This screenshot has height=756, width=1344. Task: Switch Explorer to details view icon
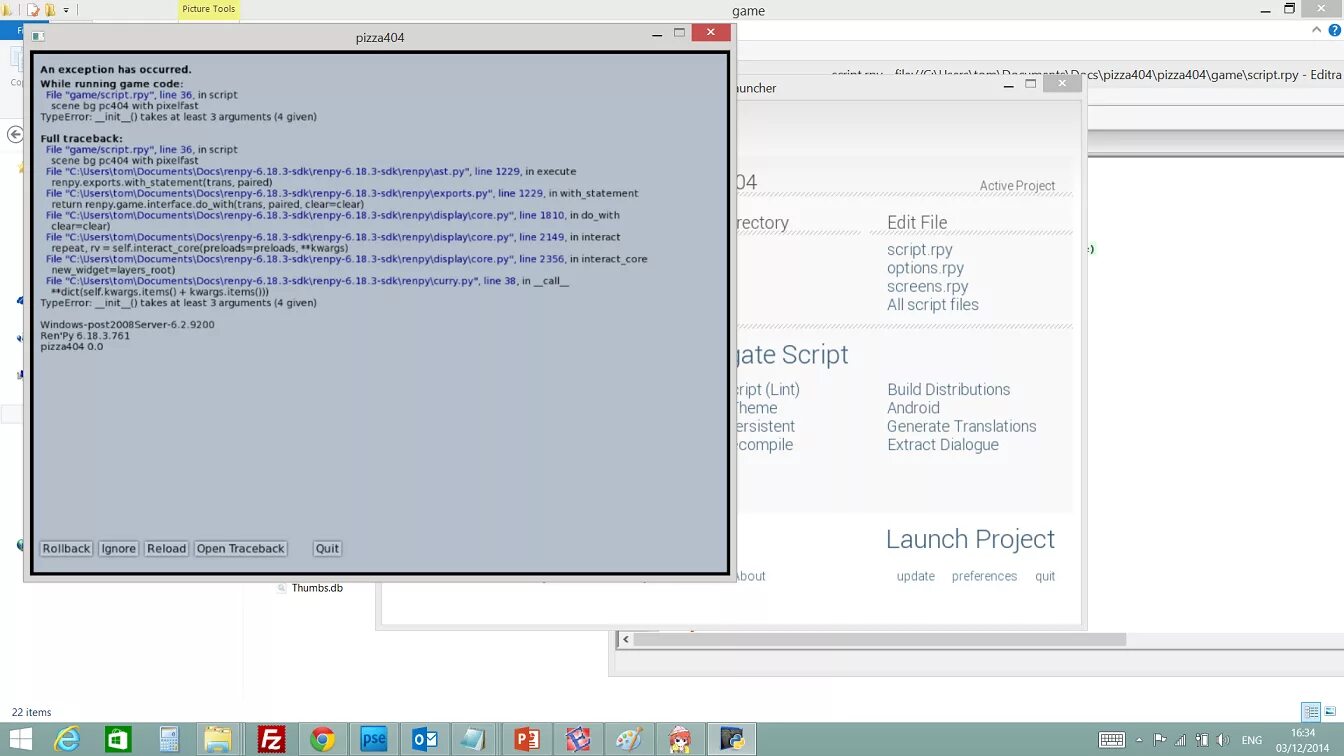(1311, 712)
